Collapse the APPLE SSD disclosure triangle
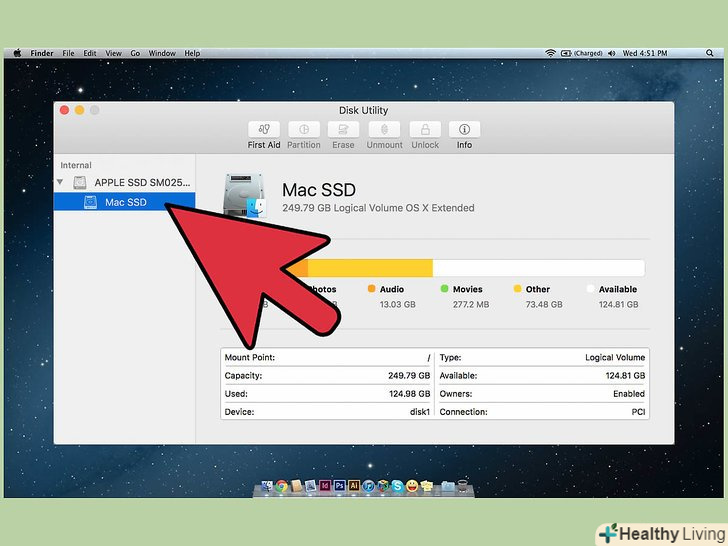 point(60,182)
